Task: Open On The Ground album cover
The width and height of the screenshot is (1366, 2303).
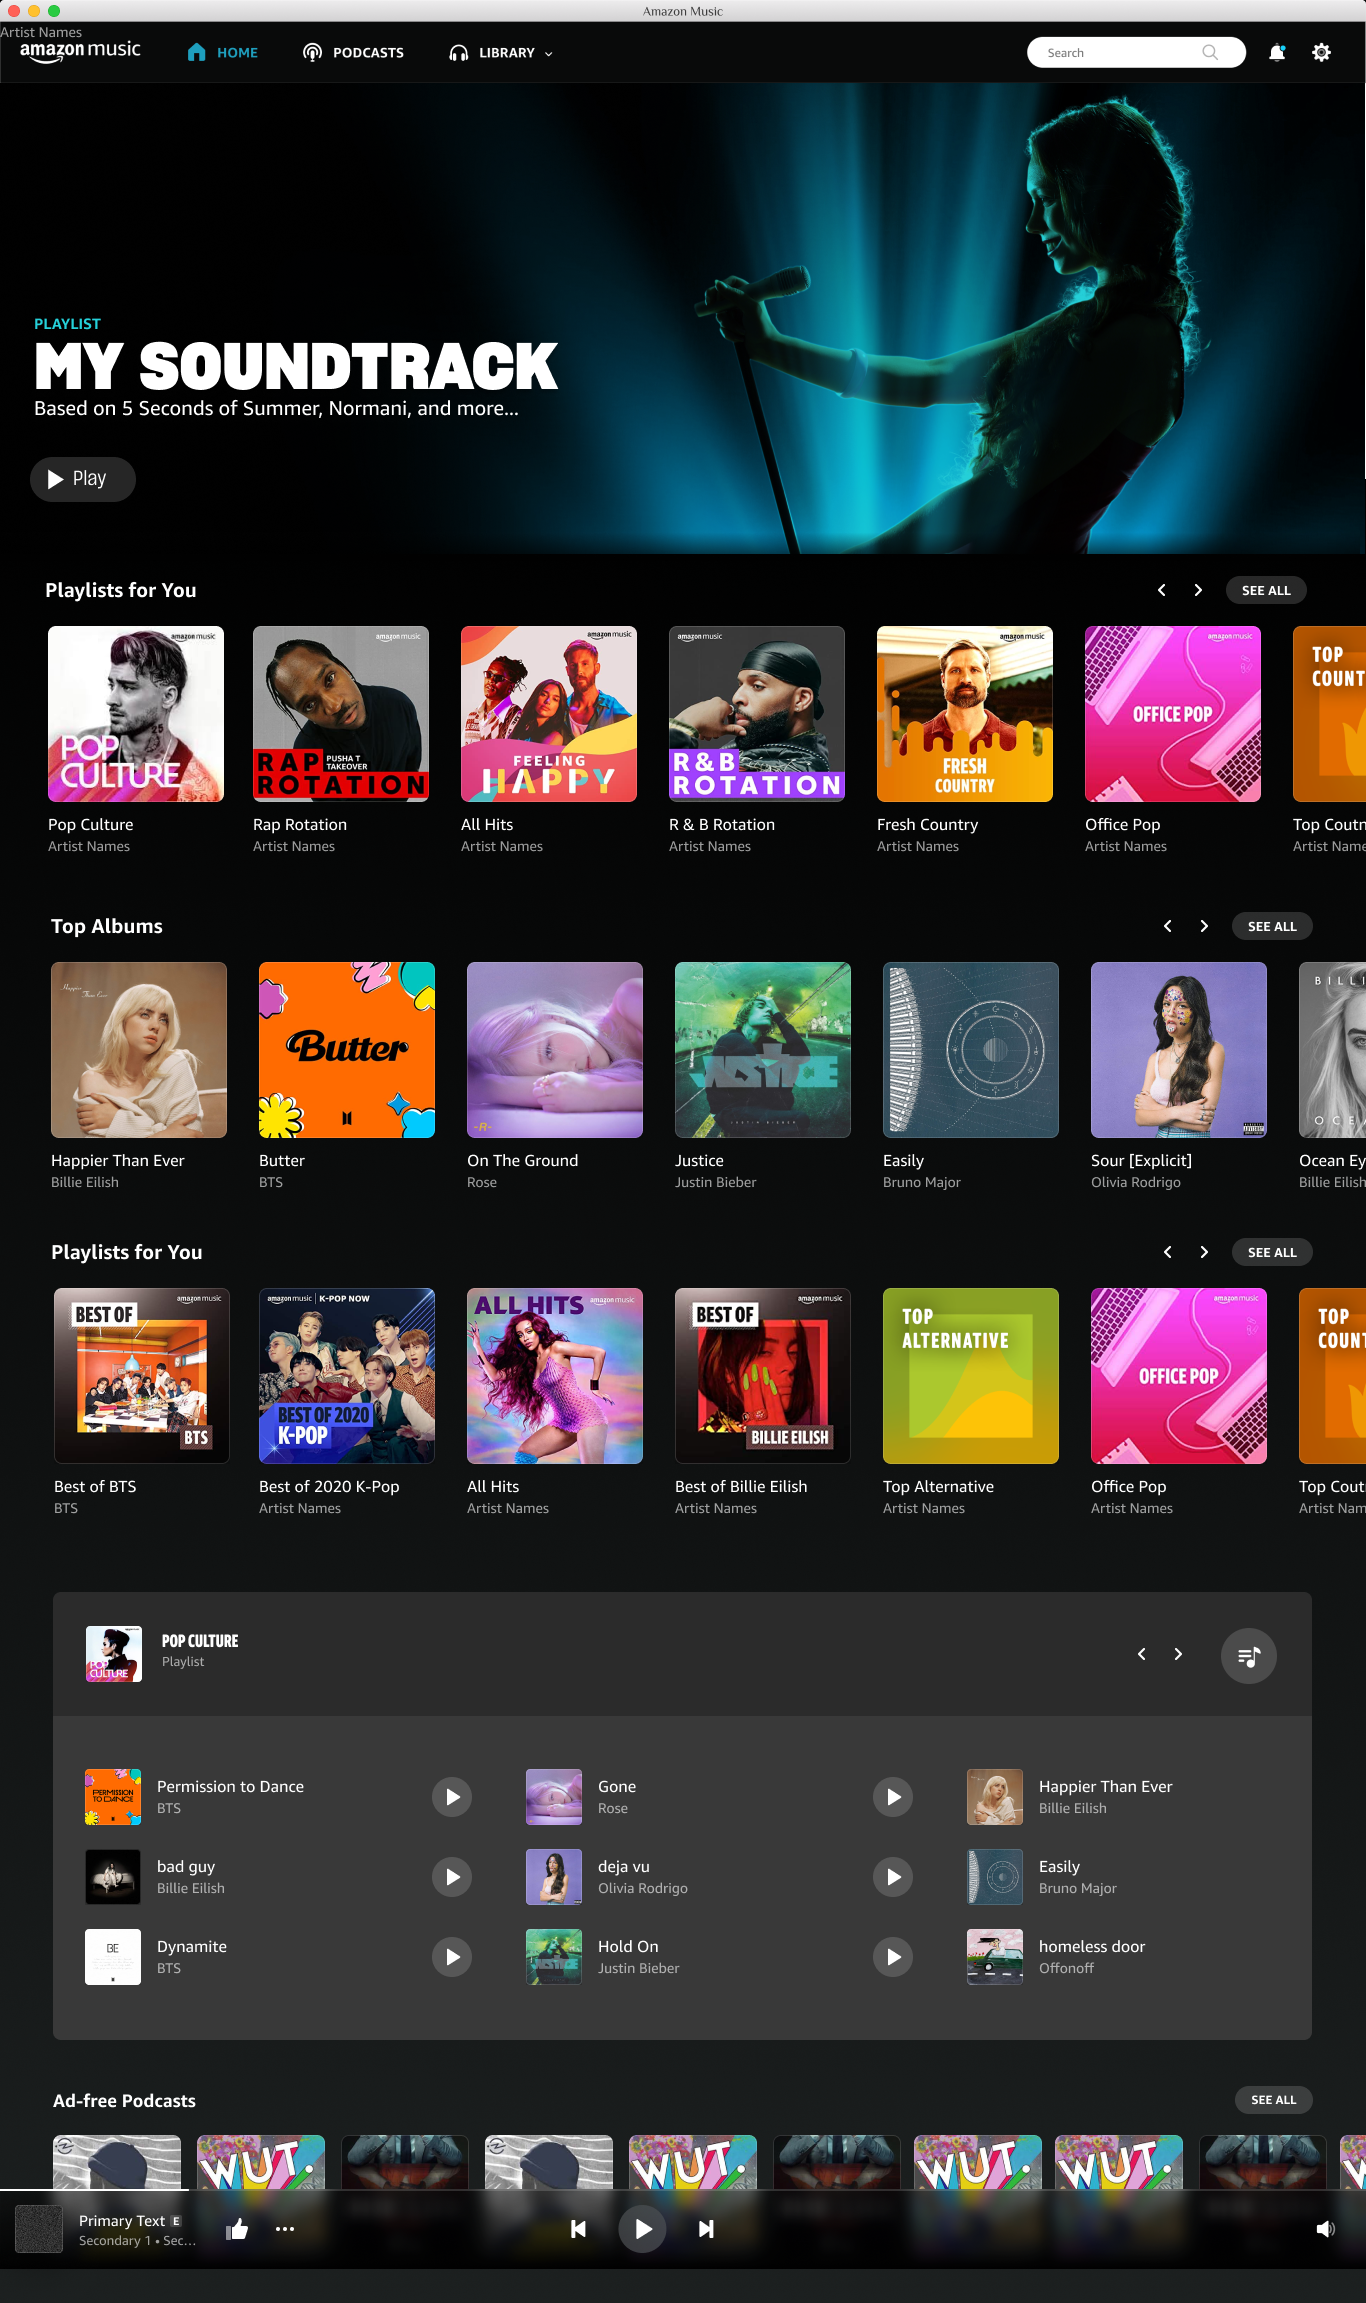Action: click(x=555, y=1050)
